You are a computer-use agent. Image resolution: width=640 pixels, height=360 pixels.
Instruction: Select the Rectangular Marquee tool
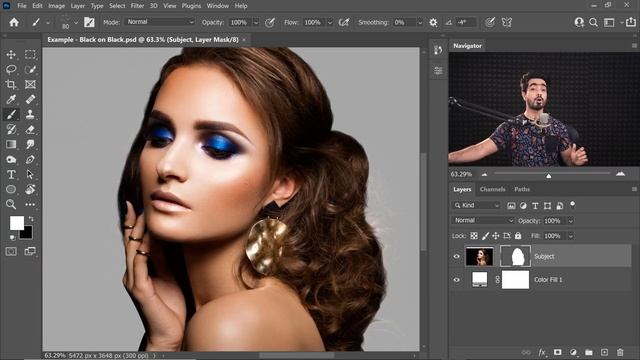tap(30, 54)
